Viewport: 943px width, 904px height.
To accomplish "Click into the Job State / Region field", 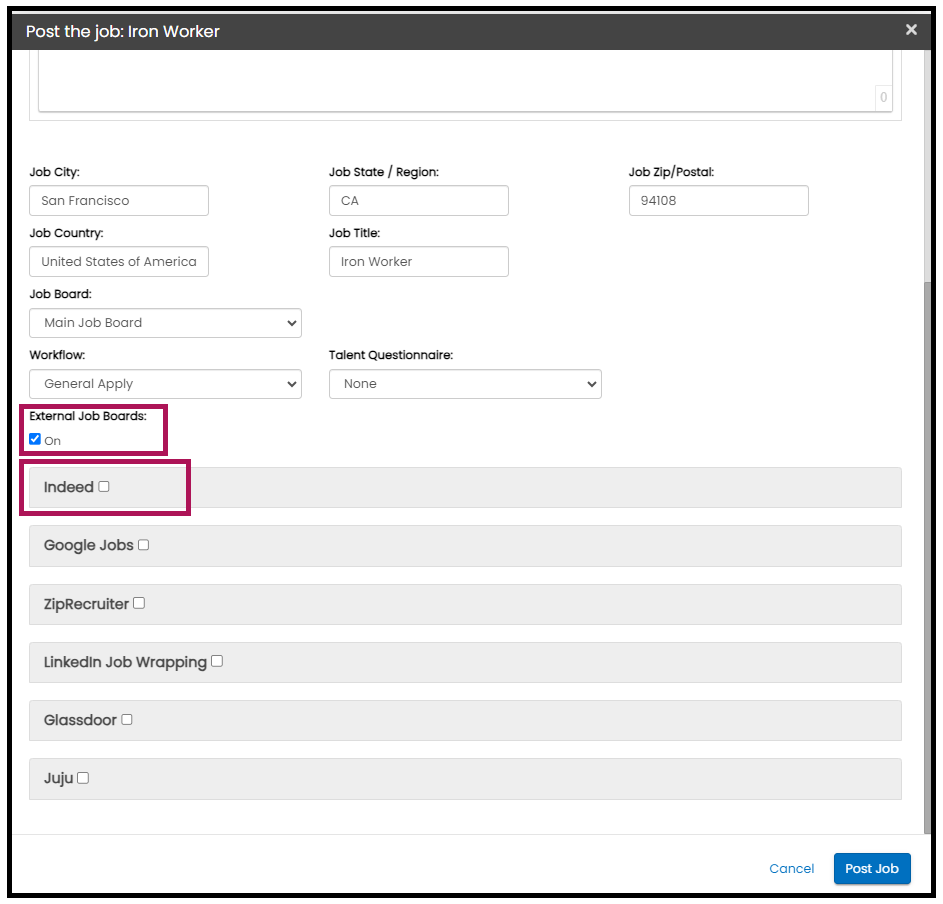I will (419, 200).
